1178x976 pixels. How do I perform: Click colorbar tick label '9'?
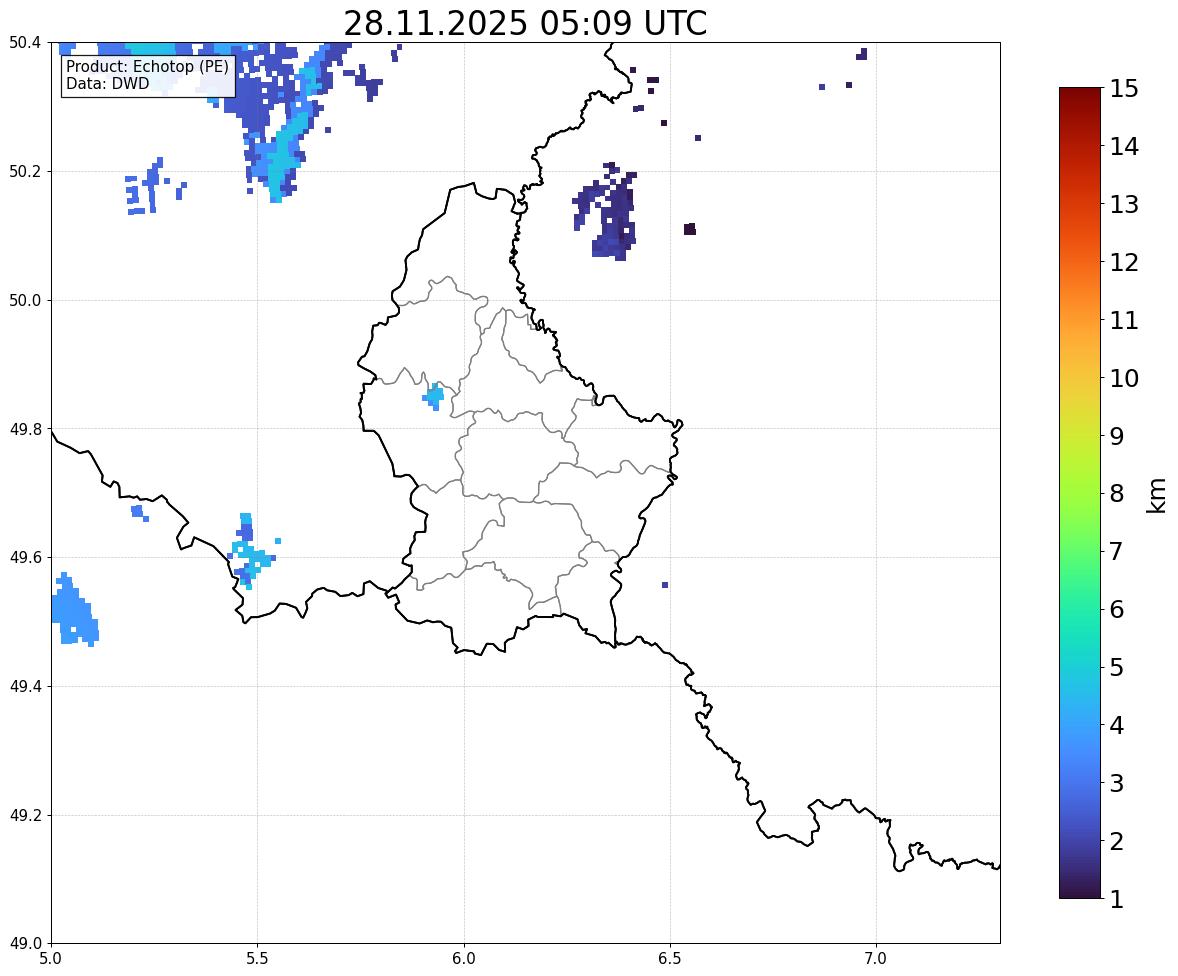pos(1116,436)
